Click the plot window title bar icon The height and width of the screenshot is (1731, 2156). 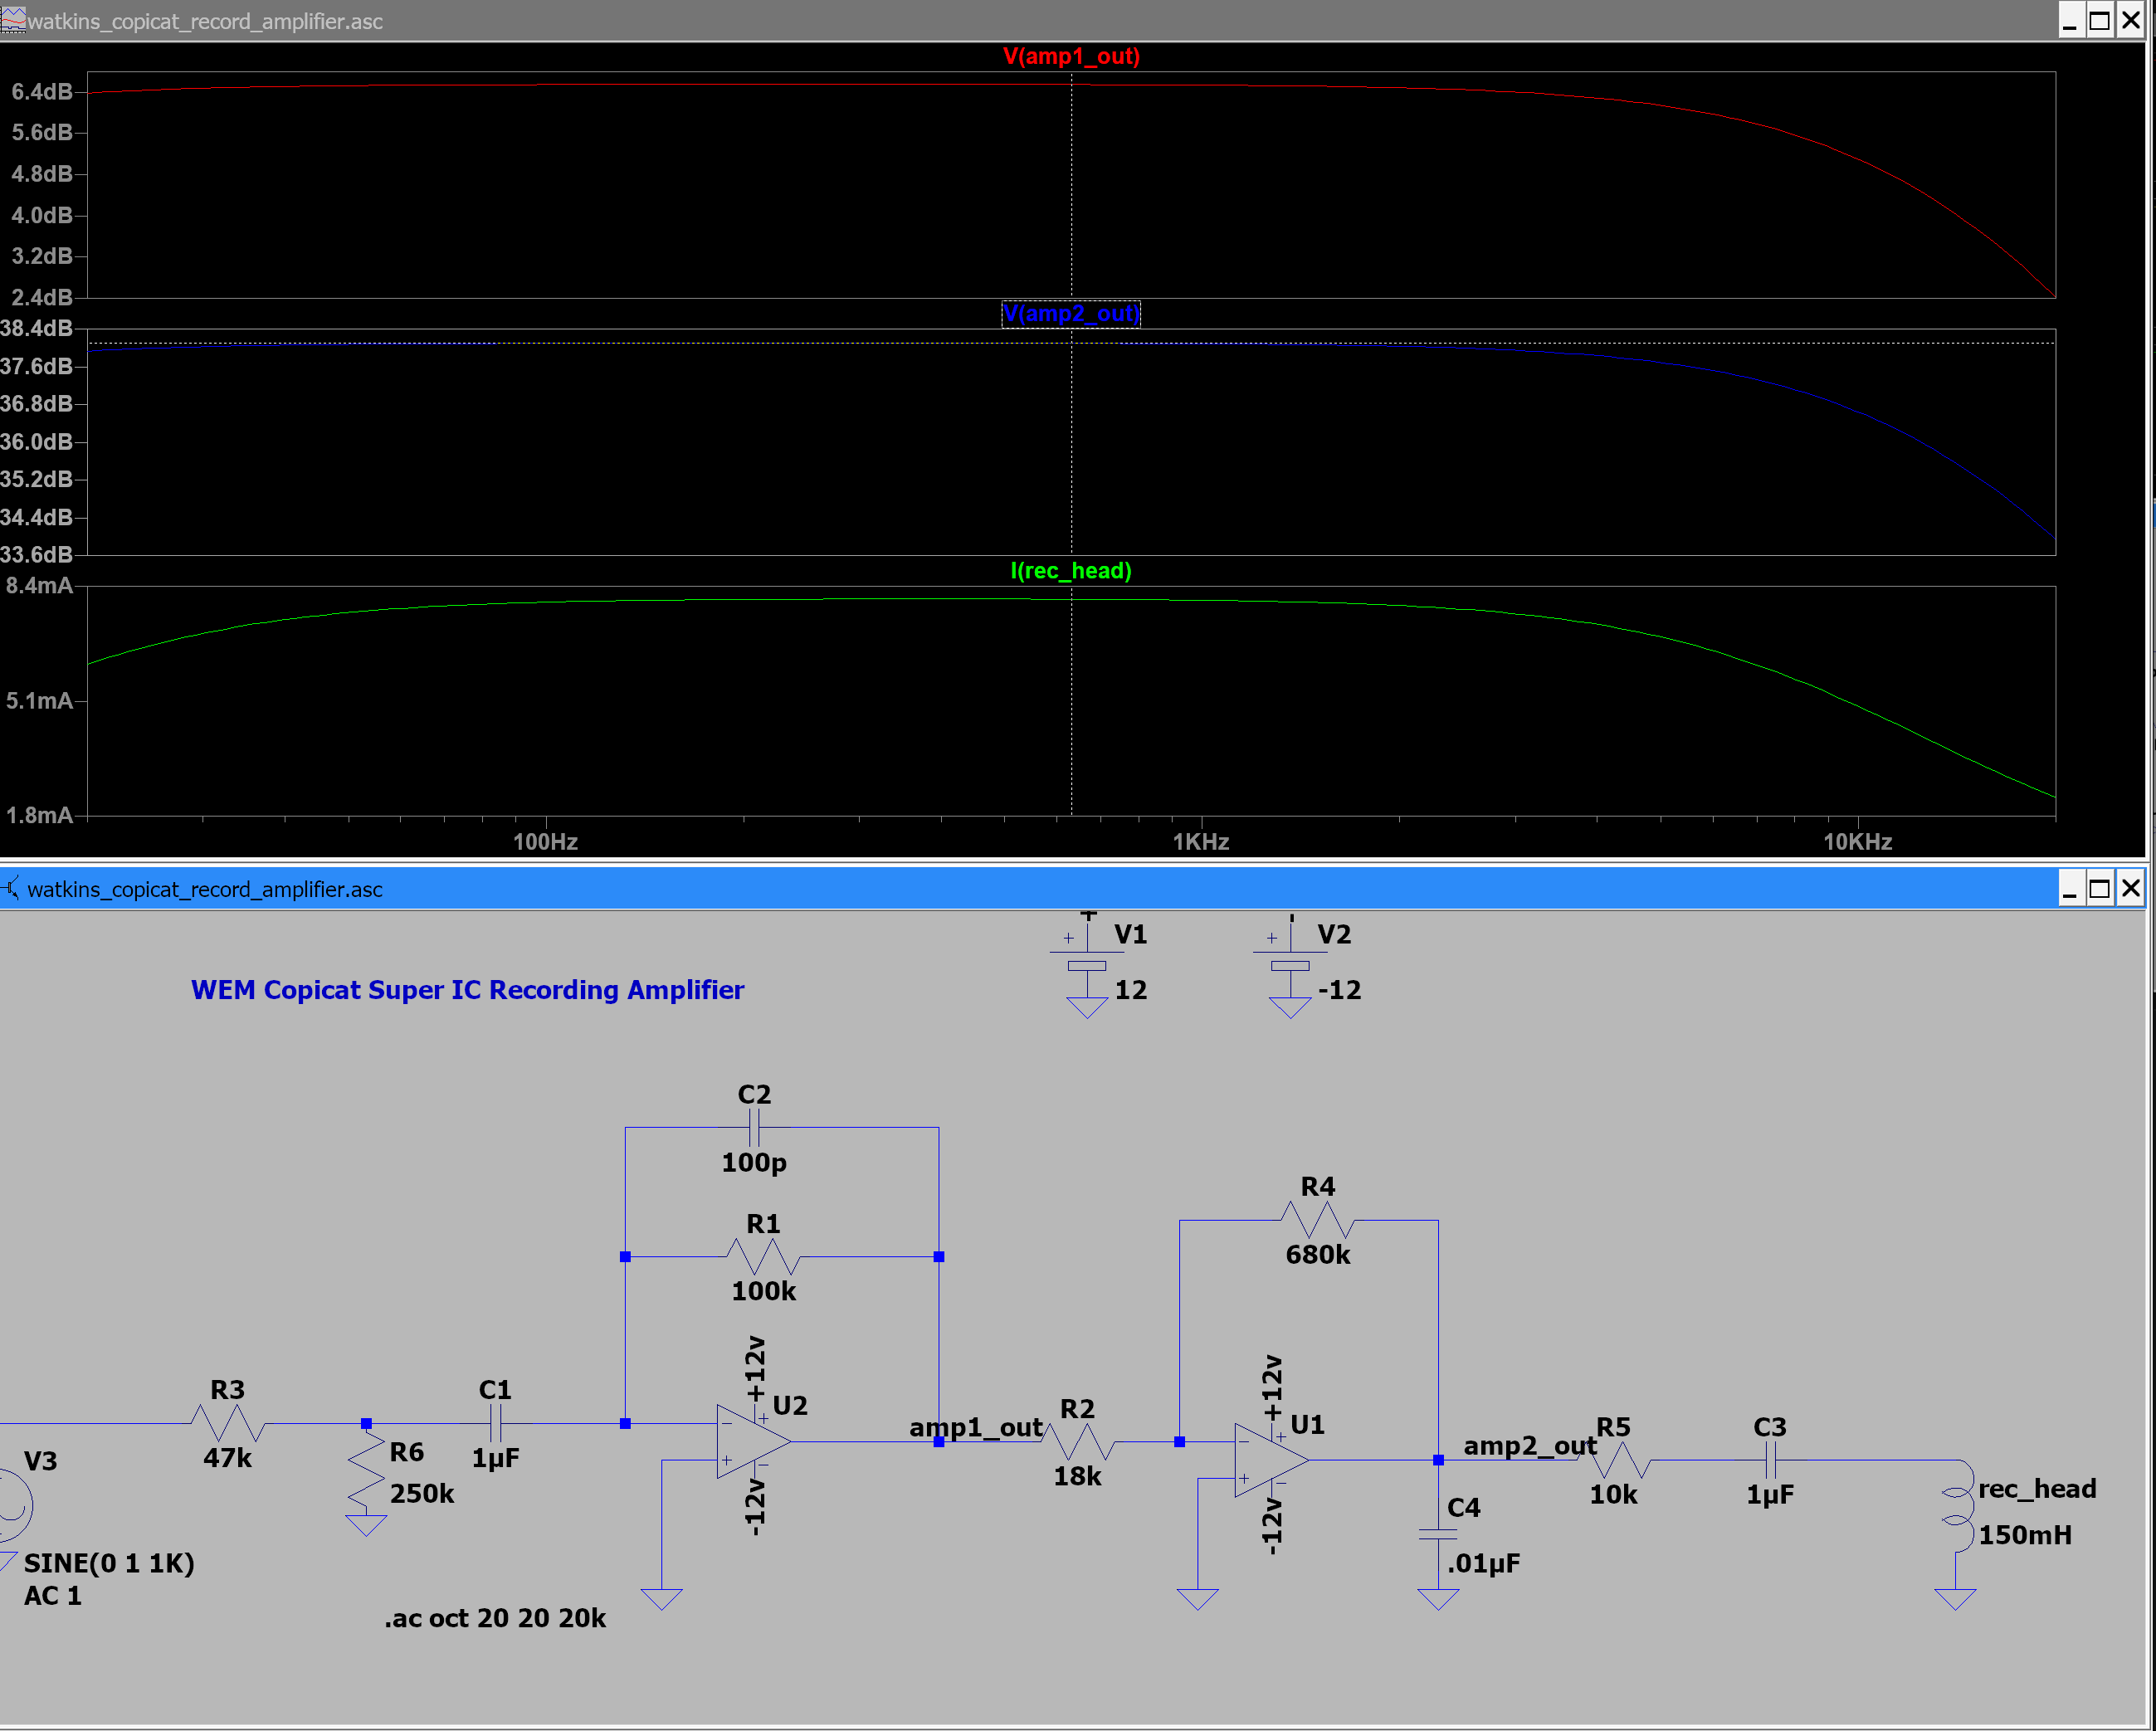pyautogui.click(x=12, y=20)
